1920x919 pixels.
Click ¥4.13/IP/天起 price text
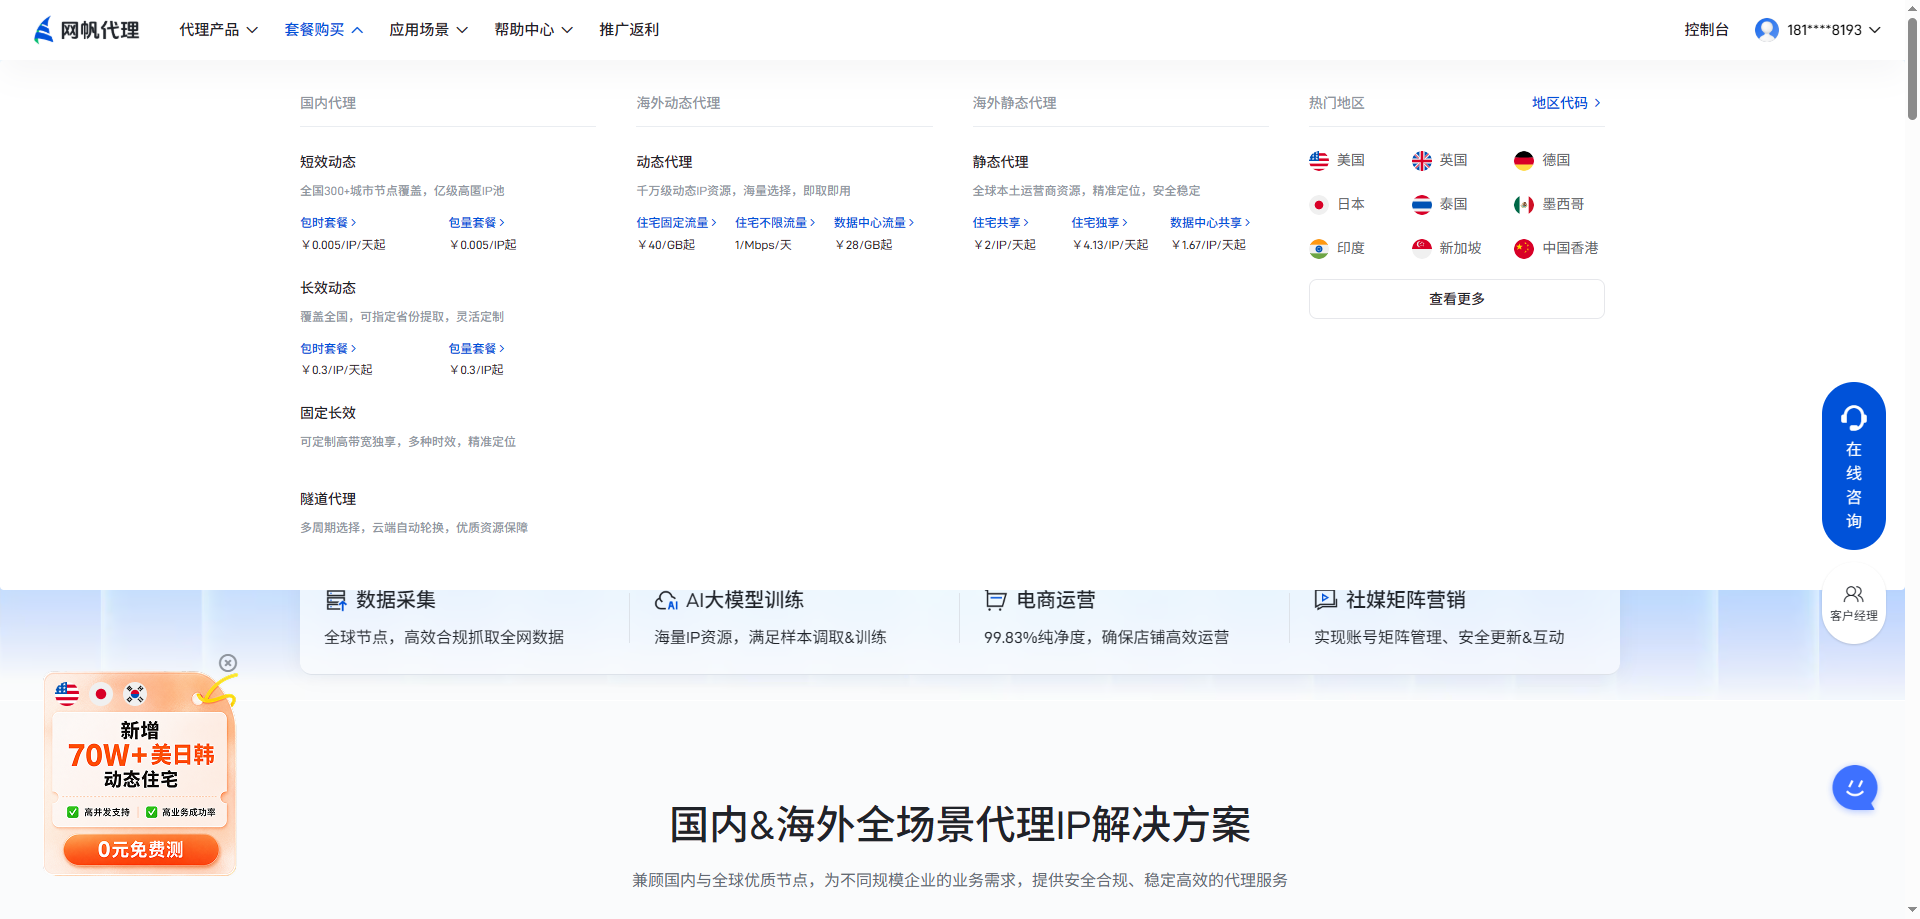coord(1110,245)
